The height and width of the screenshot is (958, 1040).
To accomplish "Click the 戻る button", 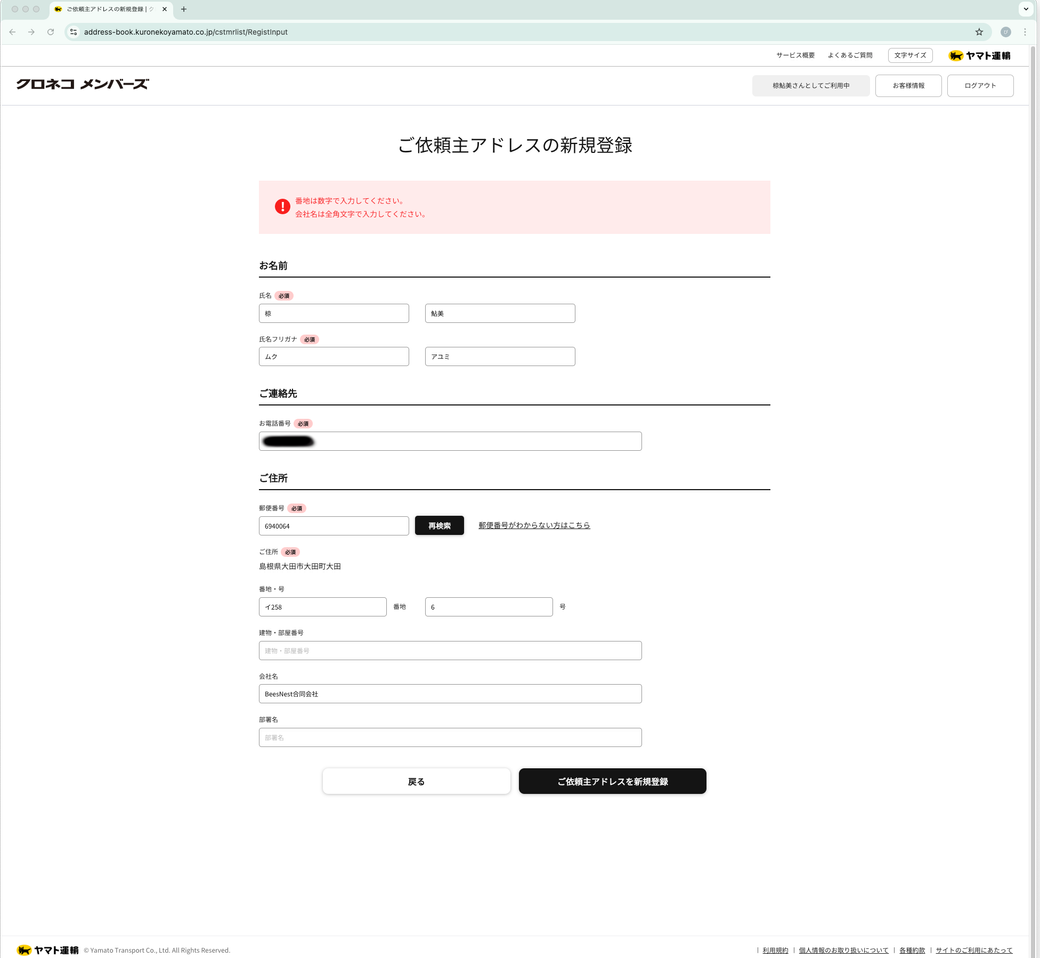I will coord(416,782).
